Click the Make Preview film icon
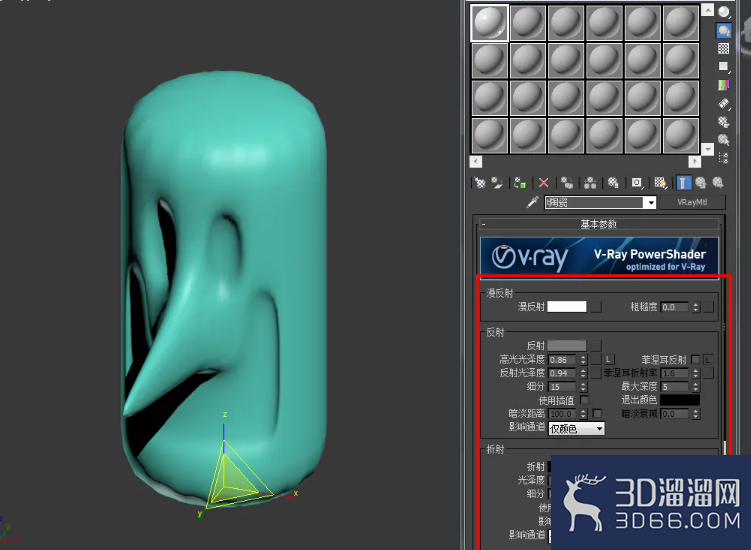The height and width of the screenshot is (550, 751). [x=724, y=103]
